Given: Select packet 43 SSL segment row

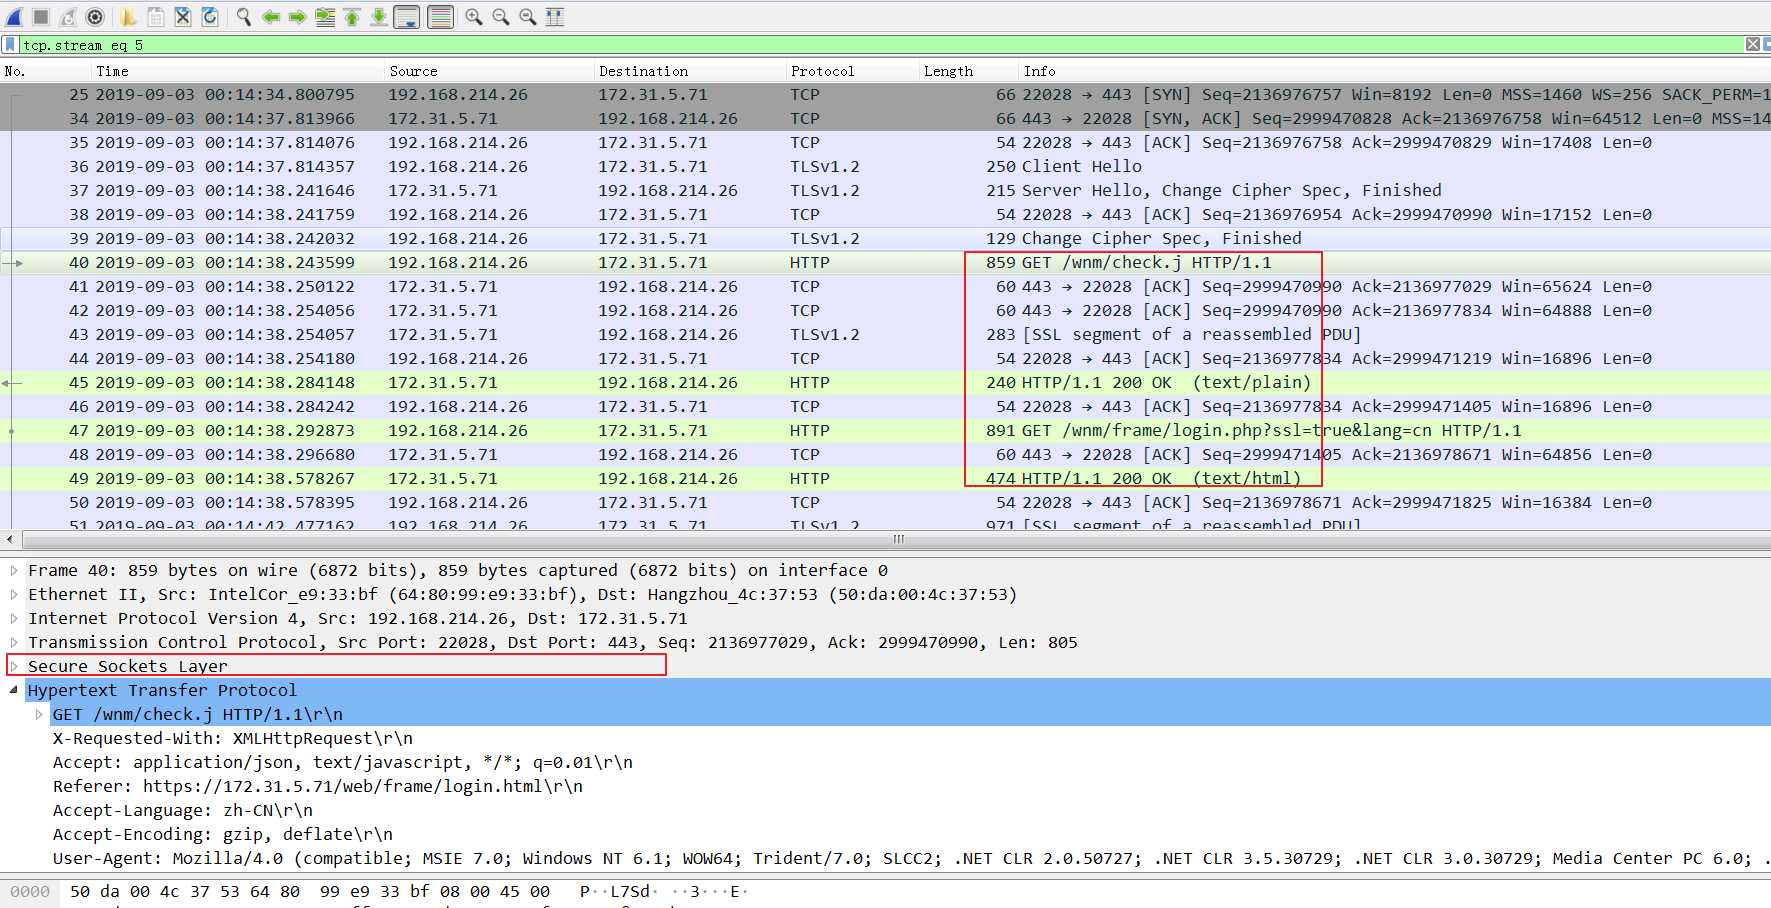Looking at the screenshot, I should pos(885,334).
